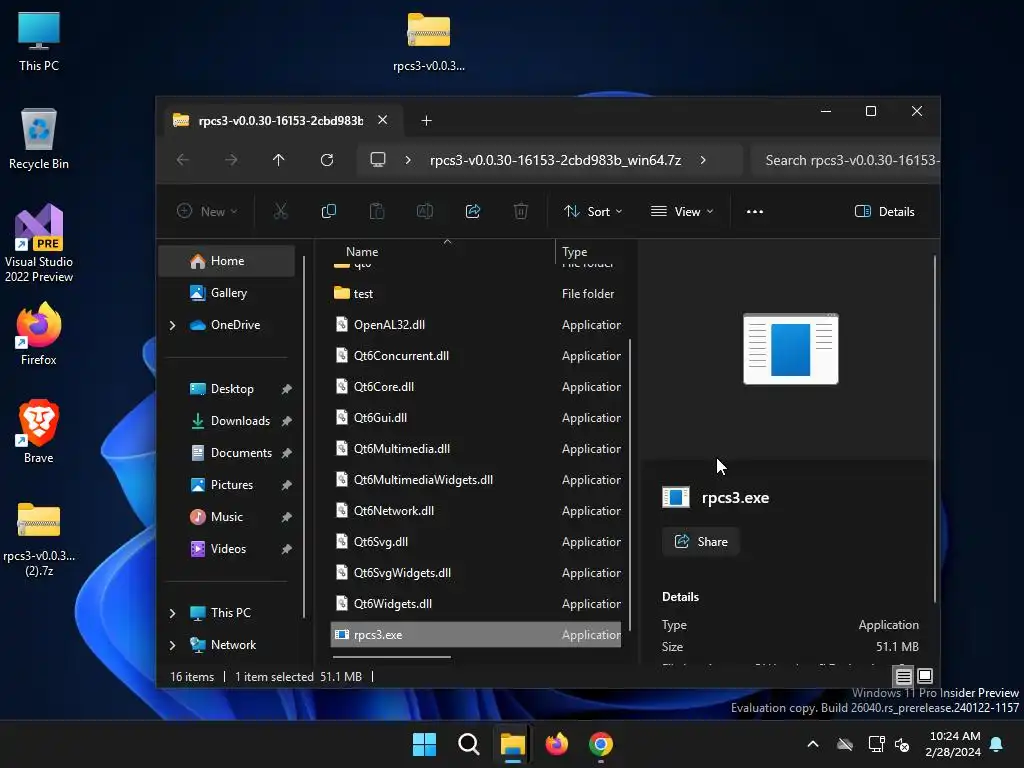1024x768 pixels.
Task: Open the Sort dropdown
Action: tap(593, 211)
